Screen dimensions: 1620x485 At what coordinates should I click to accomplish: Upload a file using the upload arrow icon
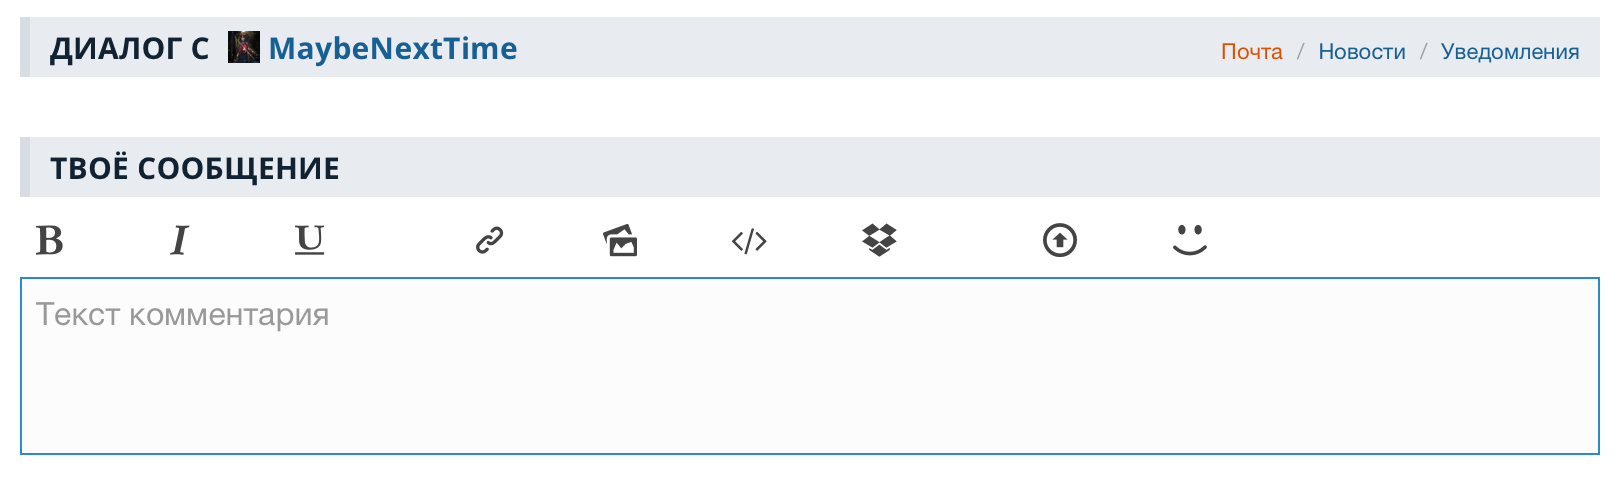click(1060, 240)
